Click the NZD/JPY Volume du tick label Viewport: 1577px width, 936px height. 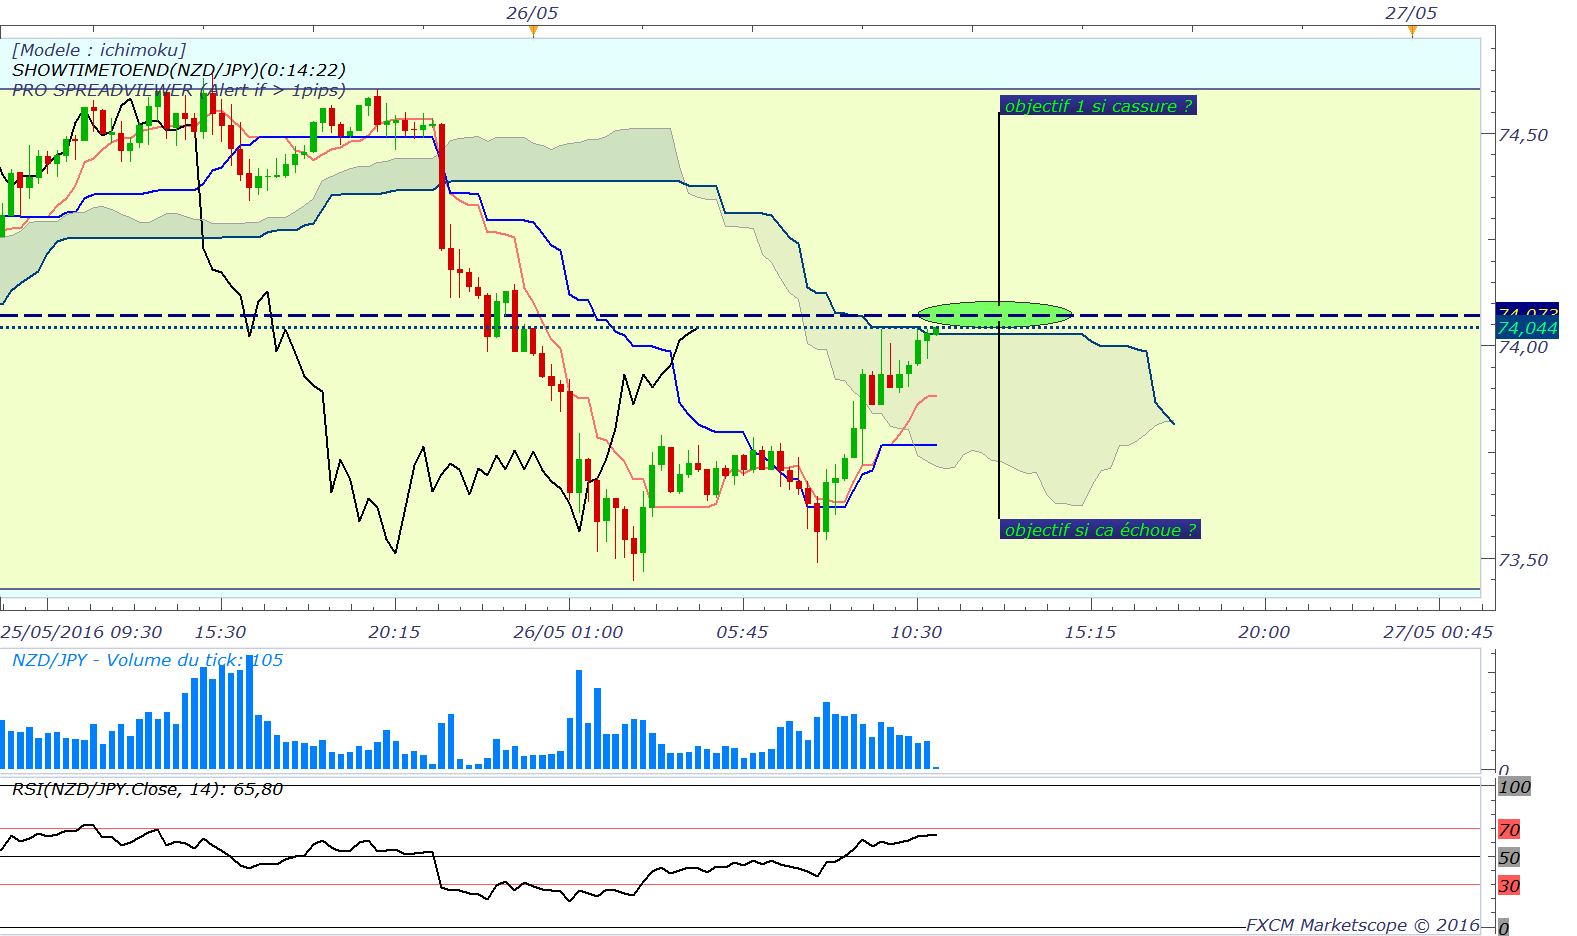[x=148, y=660]
